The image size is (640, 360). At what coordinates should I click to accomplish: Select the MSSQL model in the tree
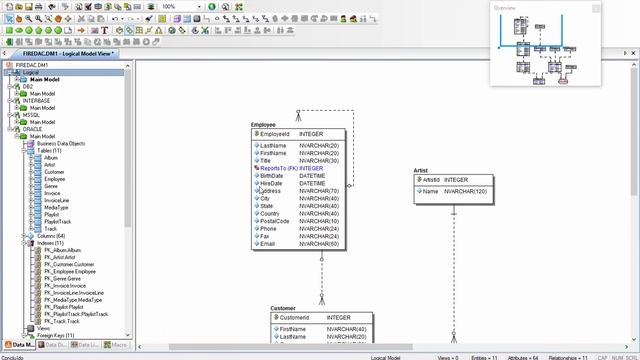click(x=31, y=115)
